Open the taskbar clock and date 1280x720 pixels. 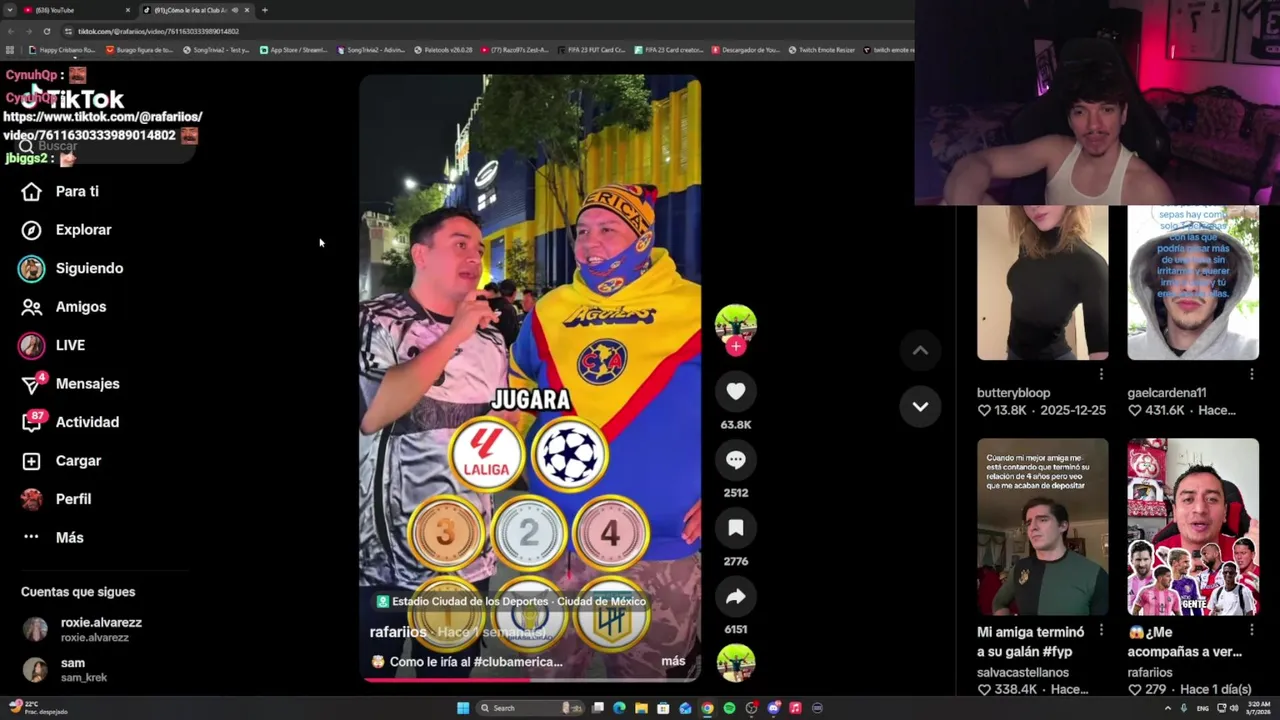pos(1258,708)
